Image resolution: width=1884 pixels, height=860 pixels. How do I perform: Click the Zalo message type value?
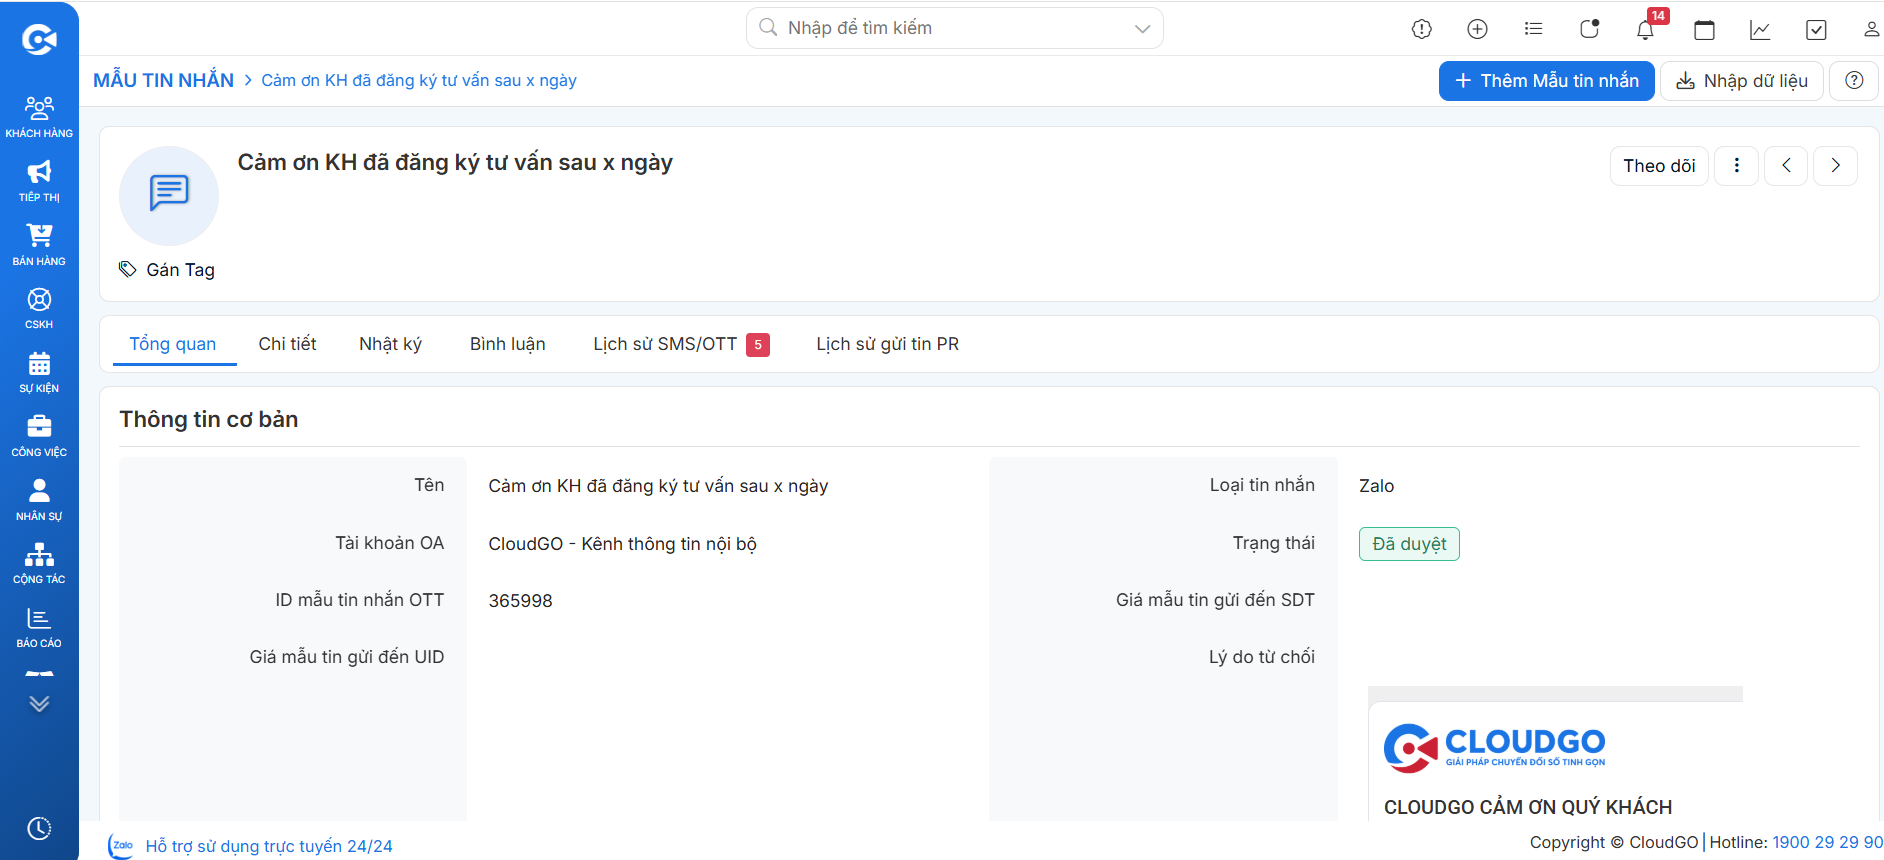[x=1376, y=486]
